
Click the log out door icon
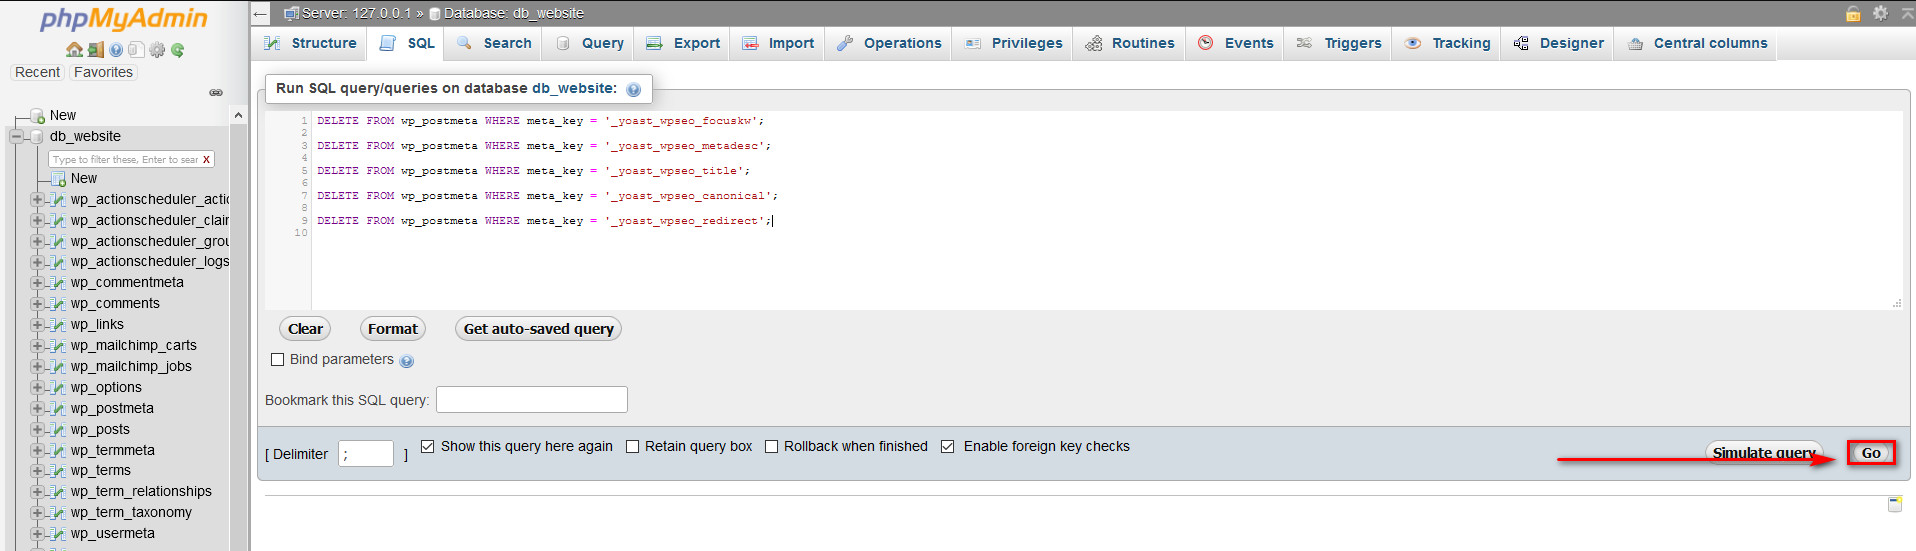95,50
